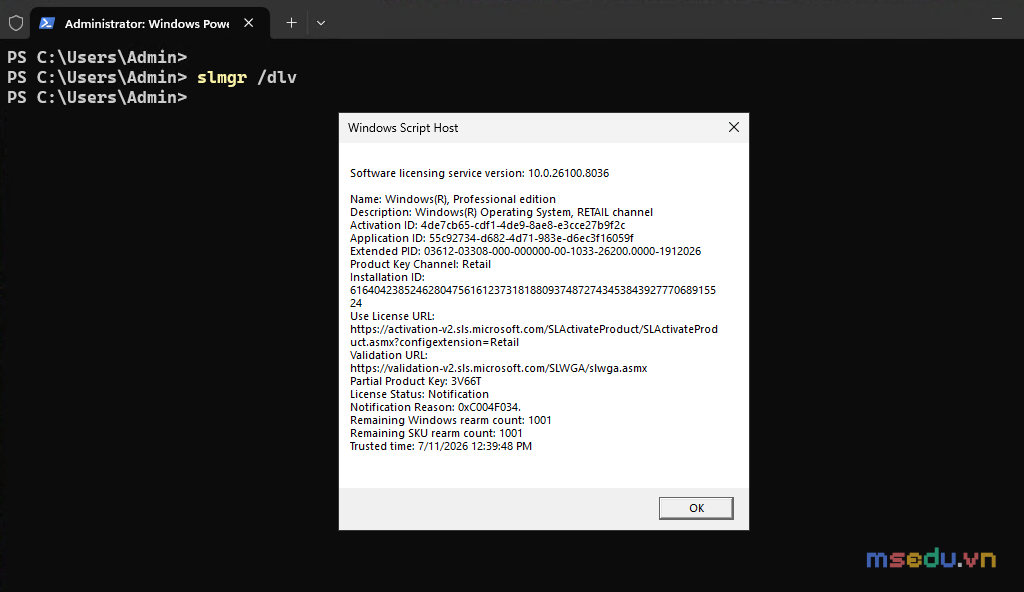Click the Application ID line
This screenshot has height=592, width=1024.
click(492, 238)
